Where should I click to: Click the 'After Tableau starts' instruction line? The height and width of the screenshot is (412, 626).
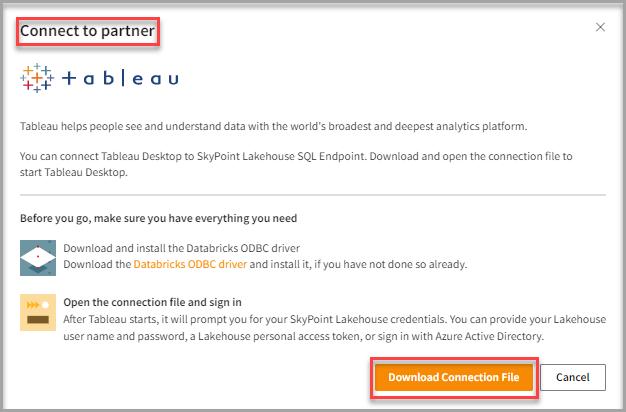click(x=300, y=321)
